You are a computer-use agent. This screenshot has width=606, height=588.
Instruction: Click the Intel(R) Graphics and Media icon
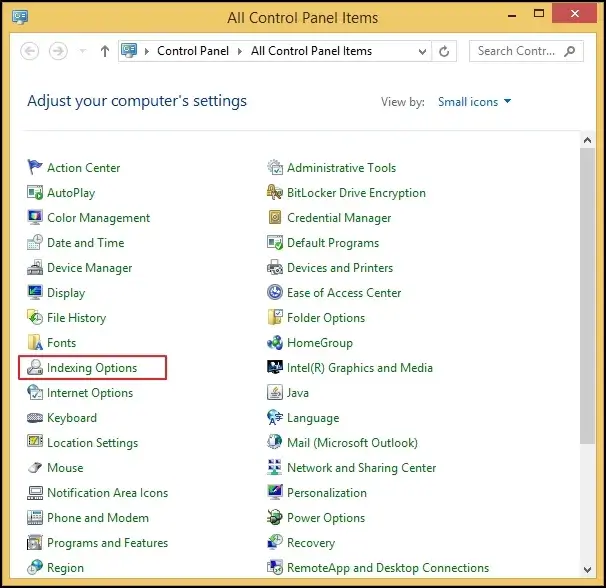click(x=275, y=368)
